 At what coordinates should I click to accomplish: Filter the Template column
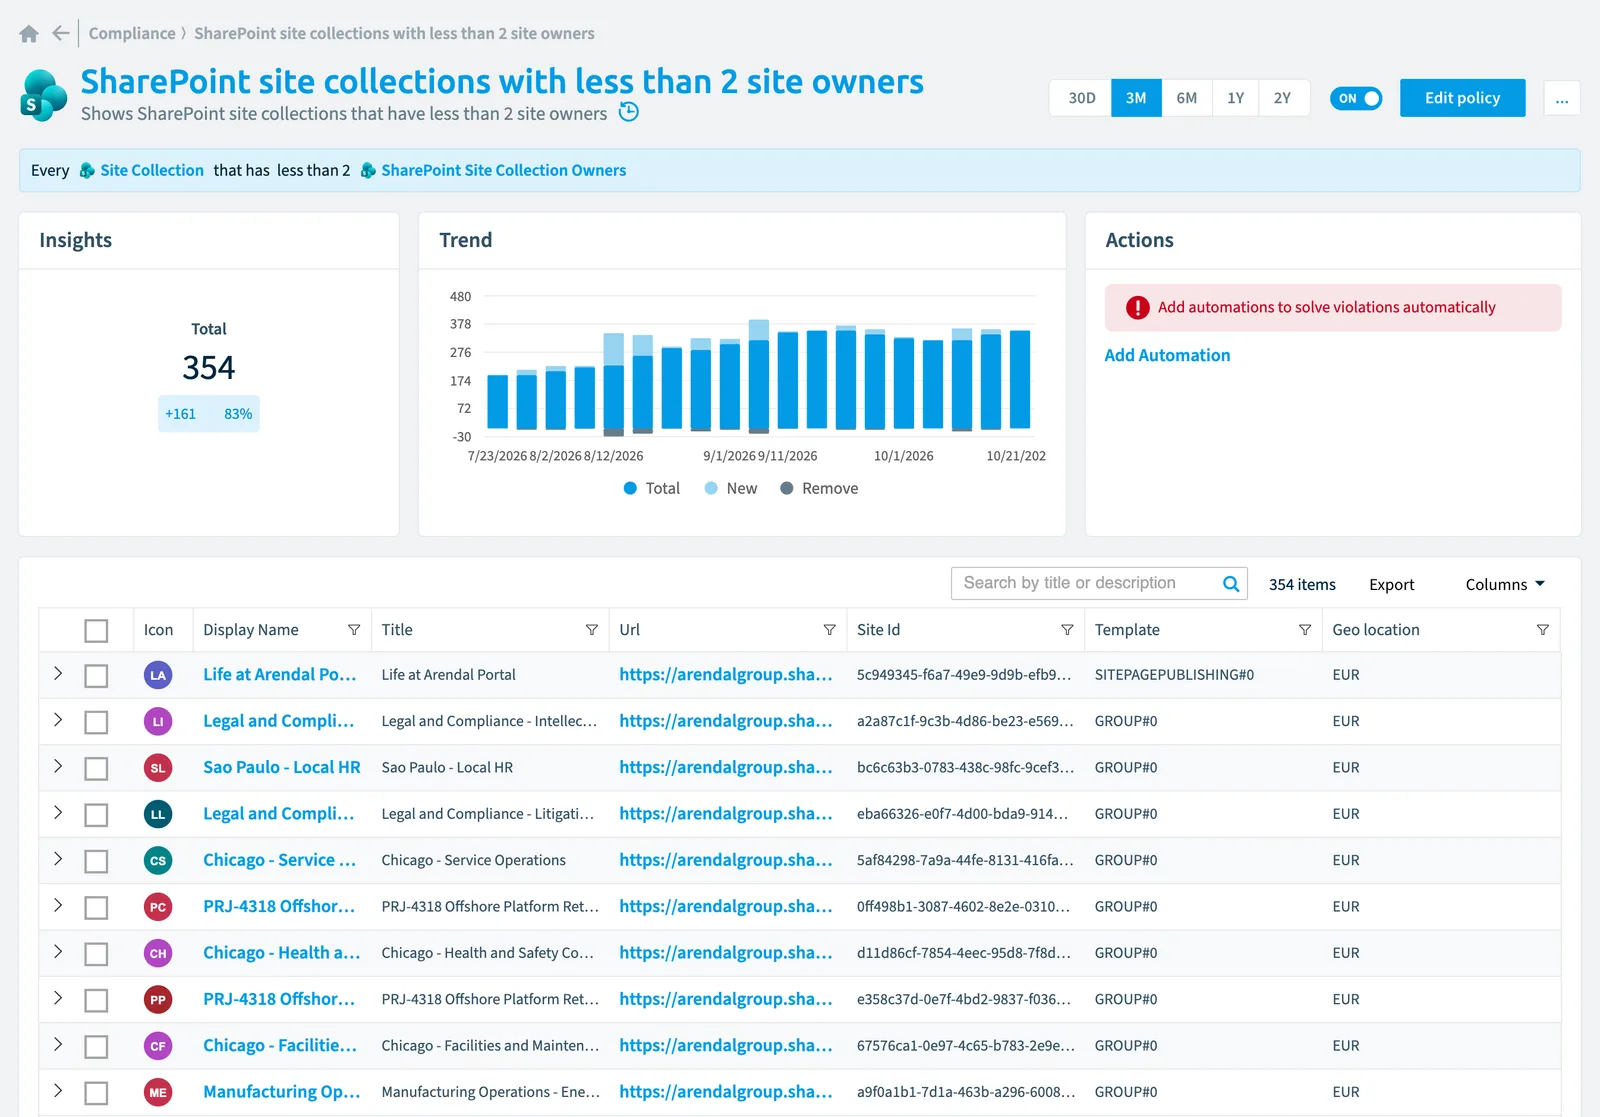click(x=1305, y=630)
